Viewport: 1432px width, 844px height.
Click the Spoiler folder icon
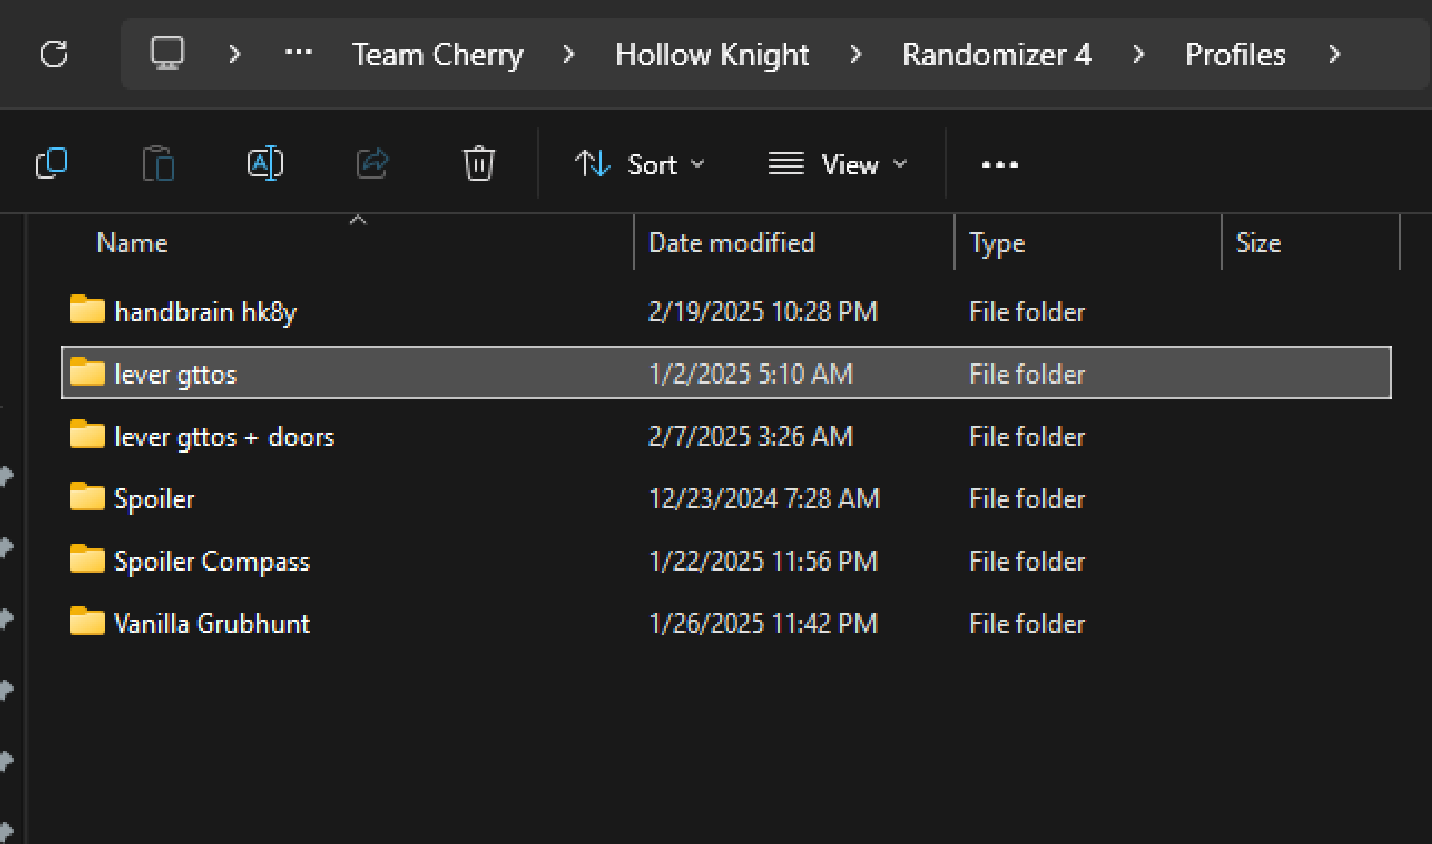87,497
